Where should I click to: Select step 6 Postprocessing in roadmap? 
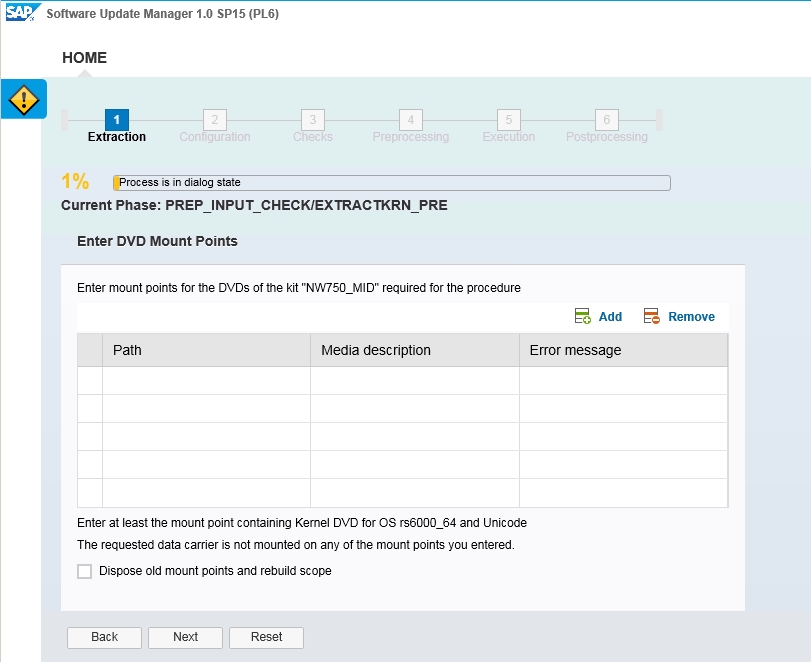tap(607, 120)
